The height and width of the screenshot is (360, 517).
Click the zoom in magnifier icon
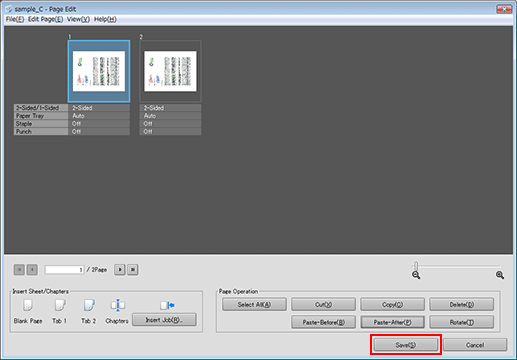tap(500, 275)
